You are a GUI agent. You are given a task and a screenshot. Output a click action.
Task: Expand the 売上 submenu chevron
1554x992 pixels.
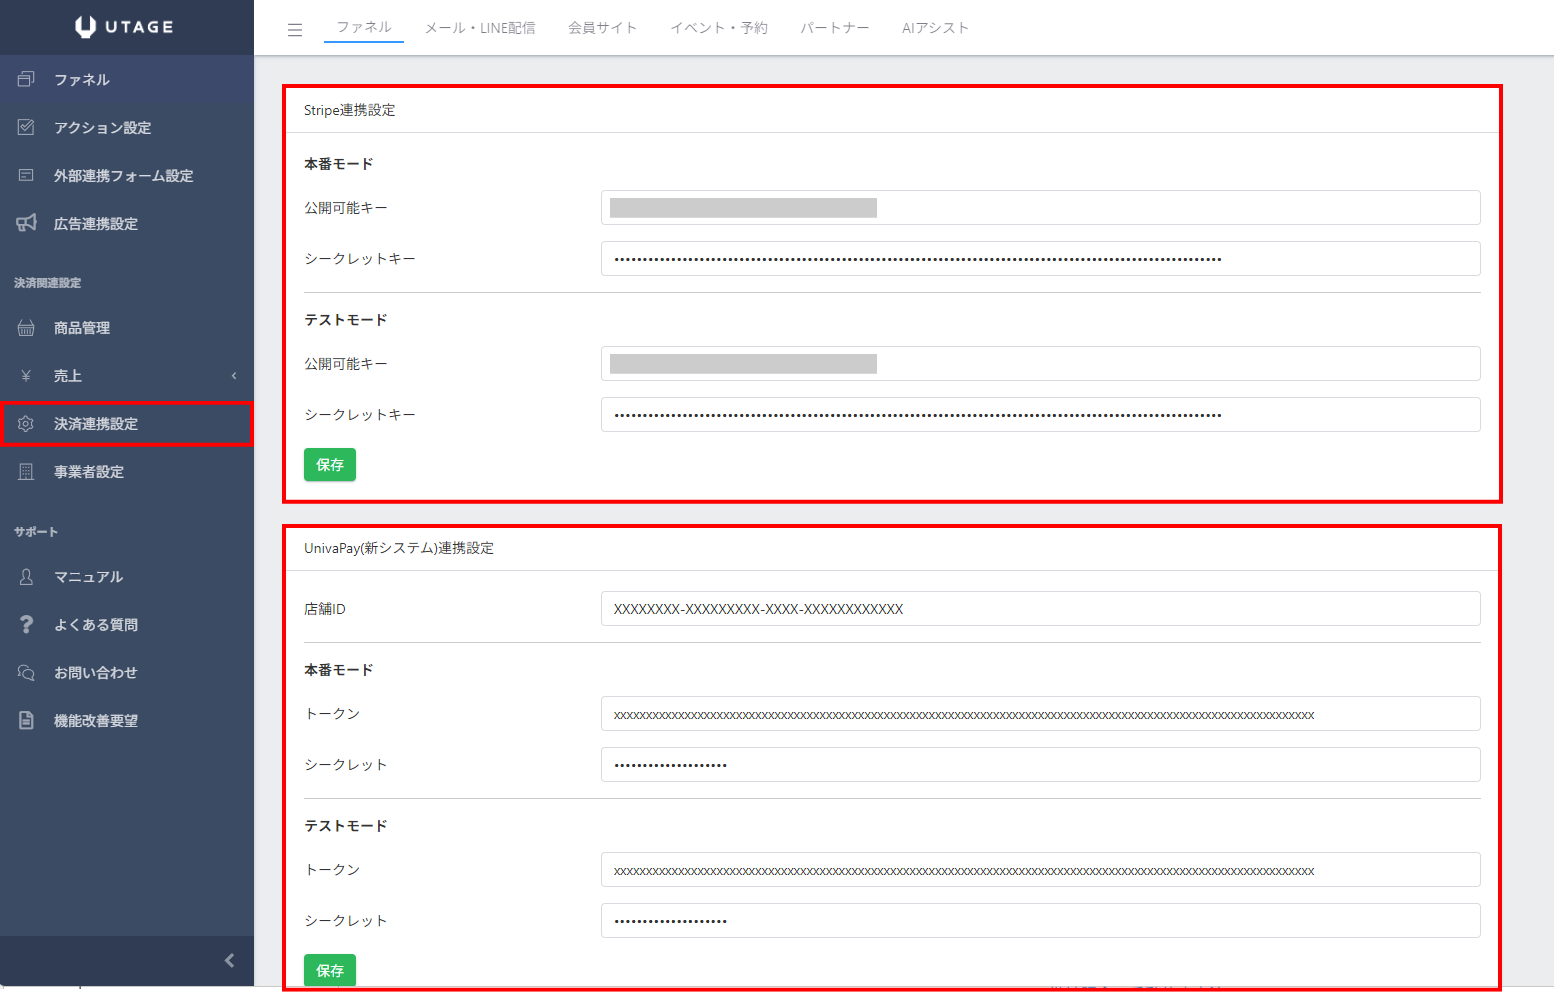[234, 376]
